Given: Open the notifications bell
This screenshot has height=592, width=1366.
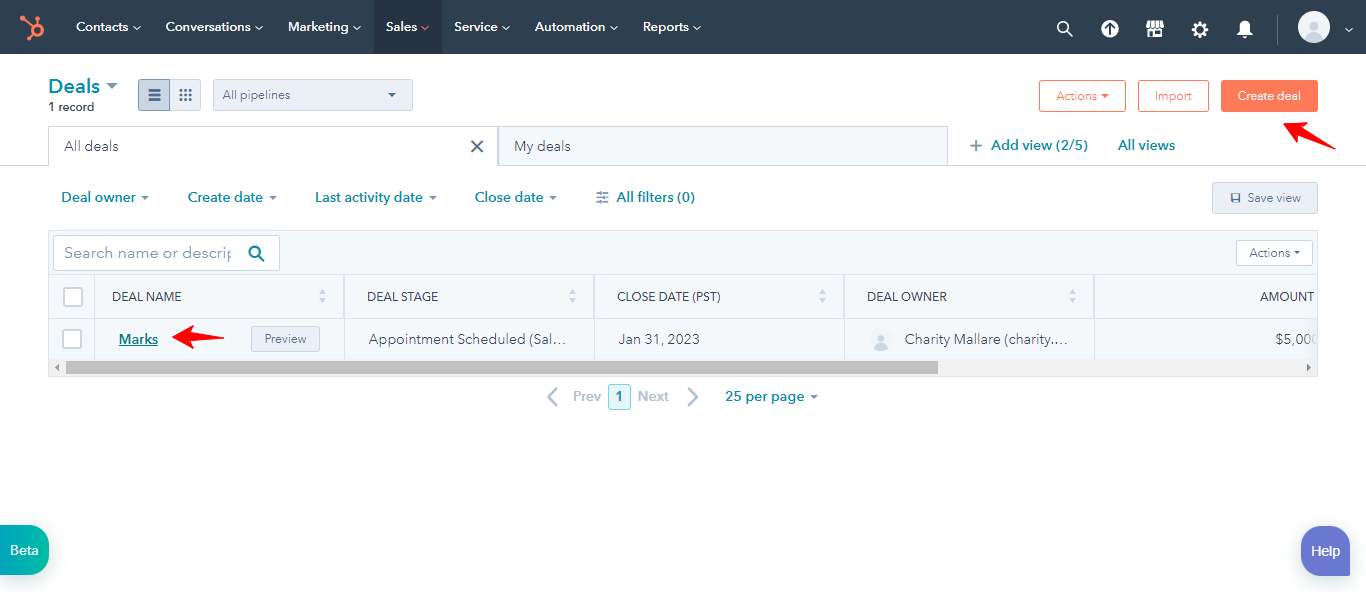Looking at the screenshot, I should (x=1245, y=28).
